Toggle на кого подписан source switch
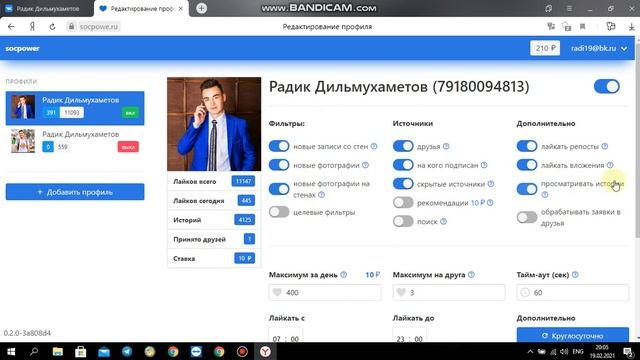This screenshot has height=360, width=640. tap(403, 165)
